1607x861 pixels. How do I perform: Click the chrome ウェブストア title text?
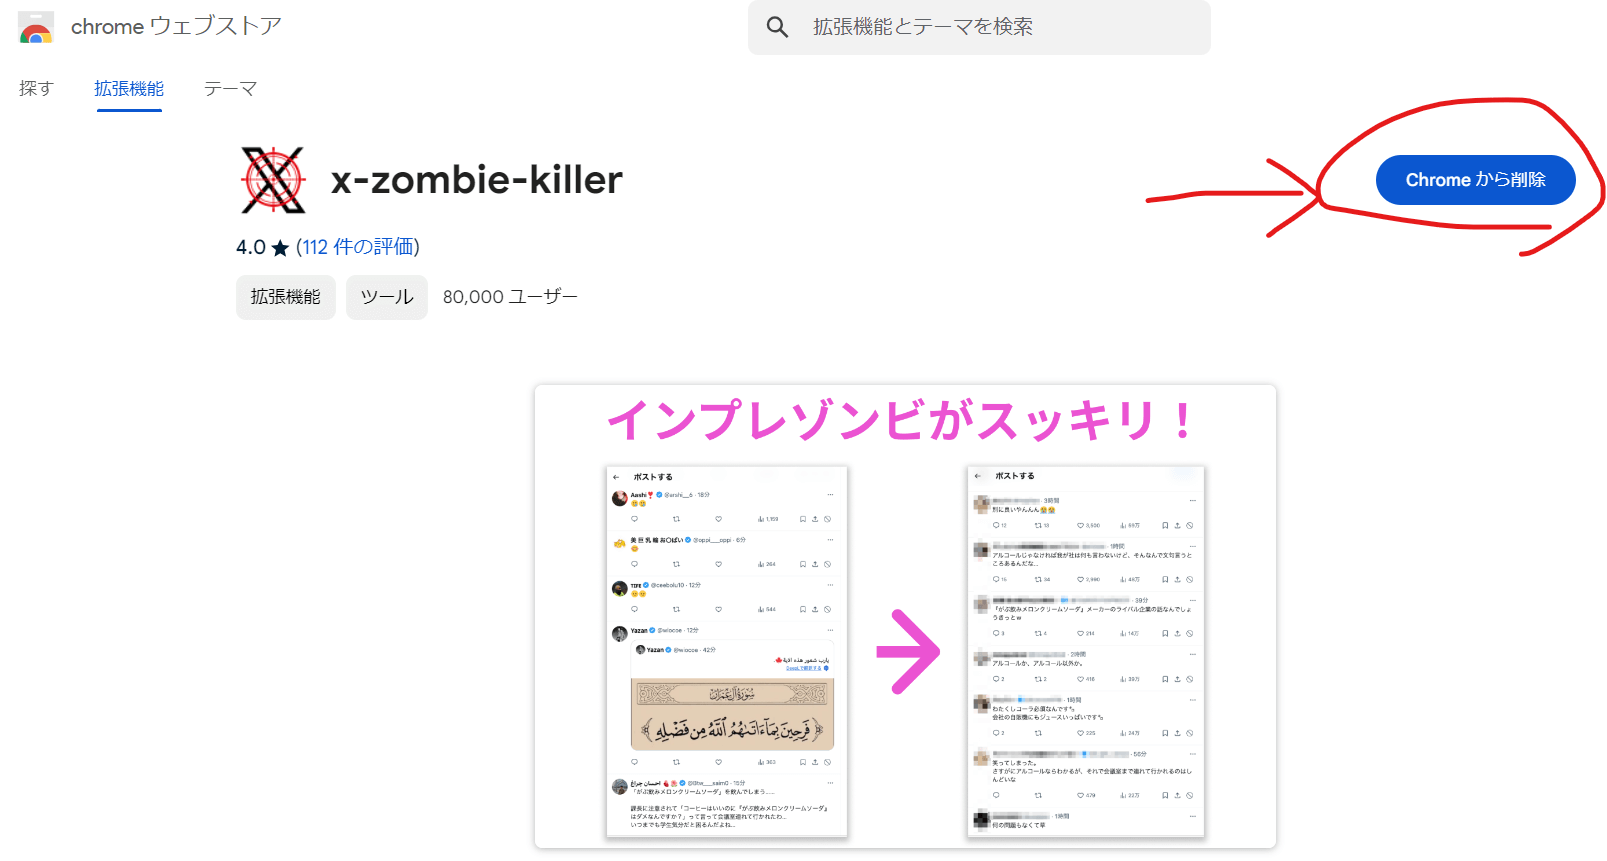176,27
